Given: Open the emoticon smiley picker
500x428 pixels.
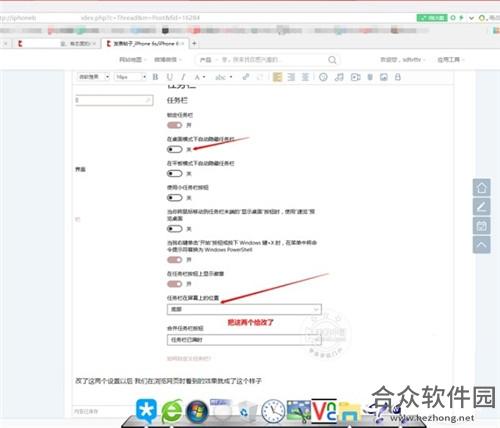Looking at the screenshot, I should [x=323, y=77].
